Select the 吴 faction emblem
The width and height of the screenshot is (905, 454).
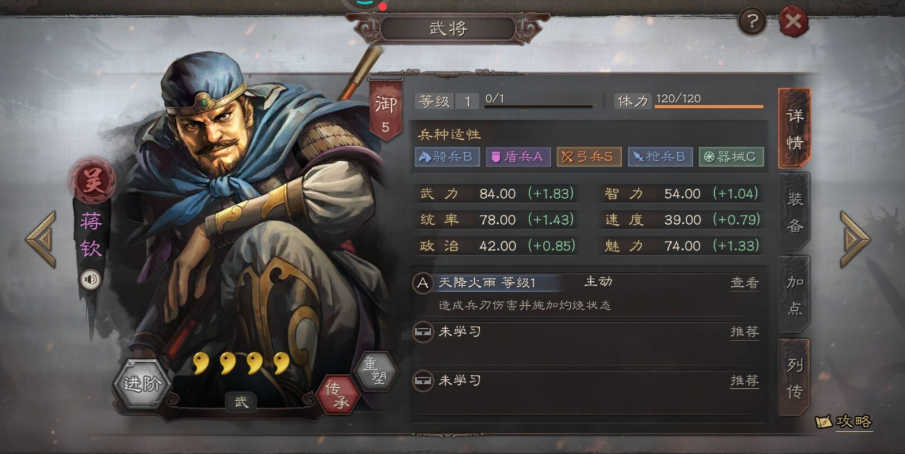pos(92,181)
